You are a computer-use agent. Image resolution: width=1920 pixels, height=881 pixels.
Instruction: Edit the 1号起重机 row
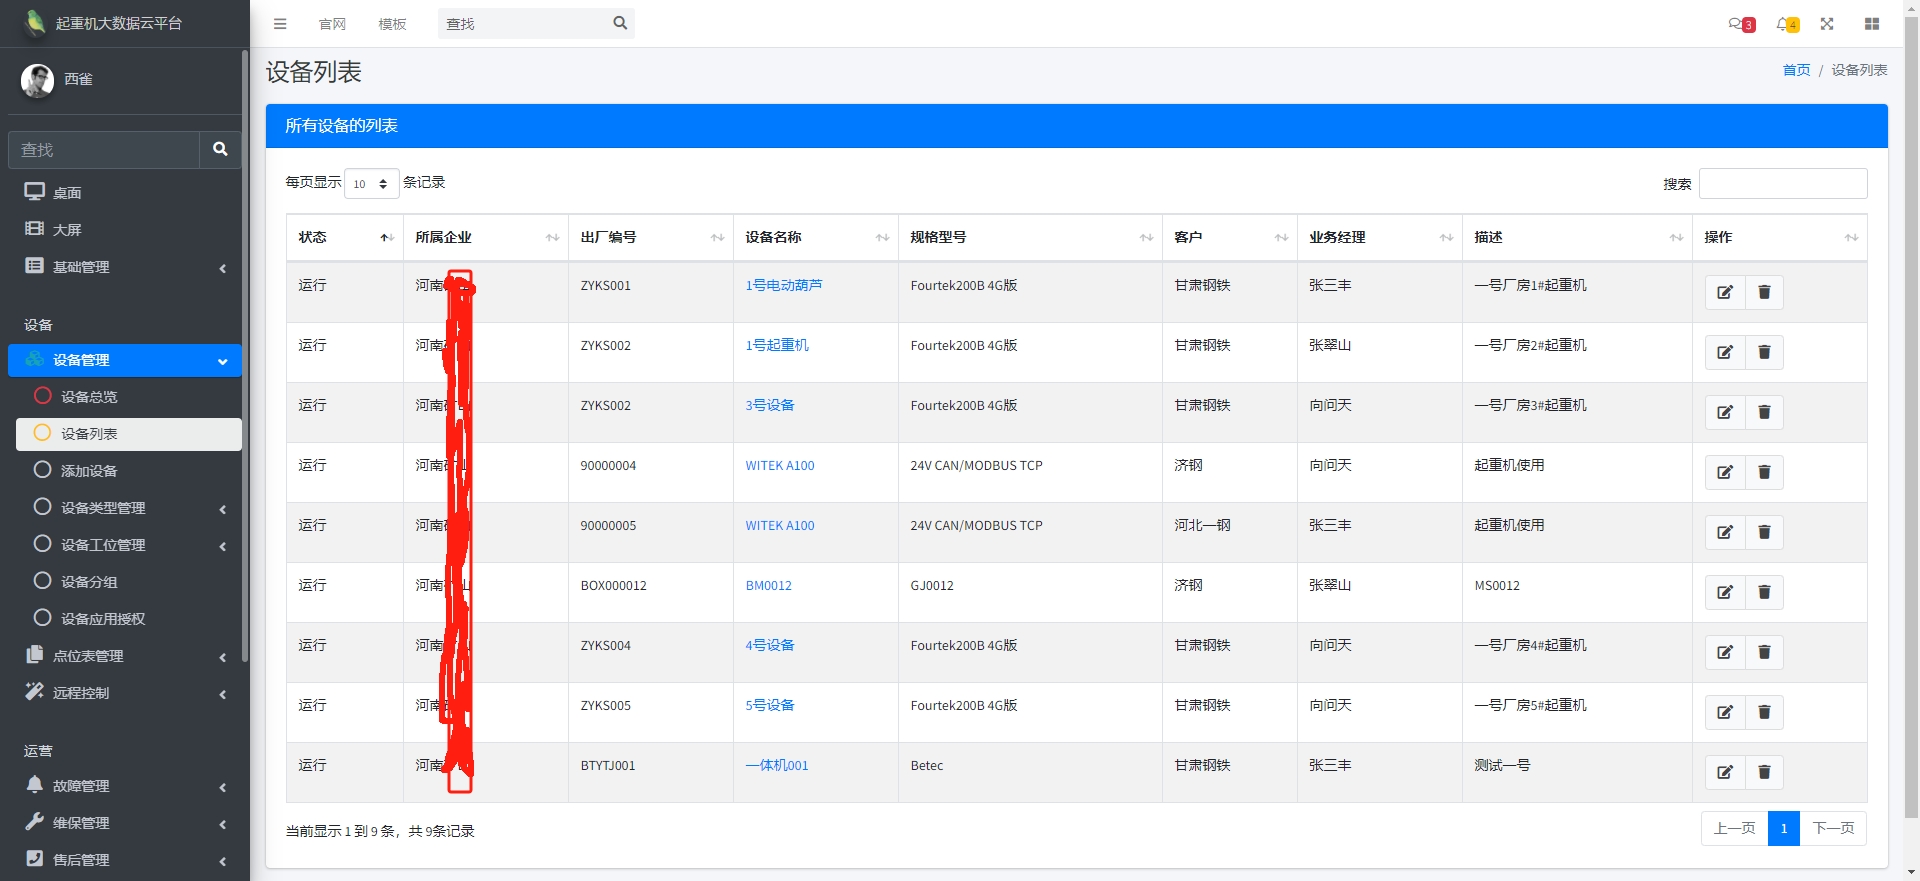pyautogui.click(x=1725, y=352)
